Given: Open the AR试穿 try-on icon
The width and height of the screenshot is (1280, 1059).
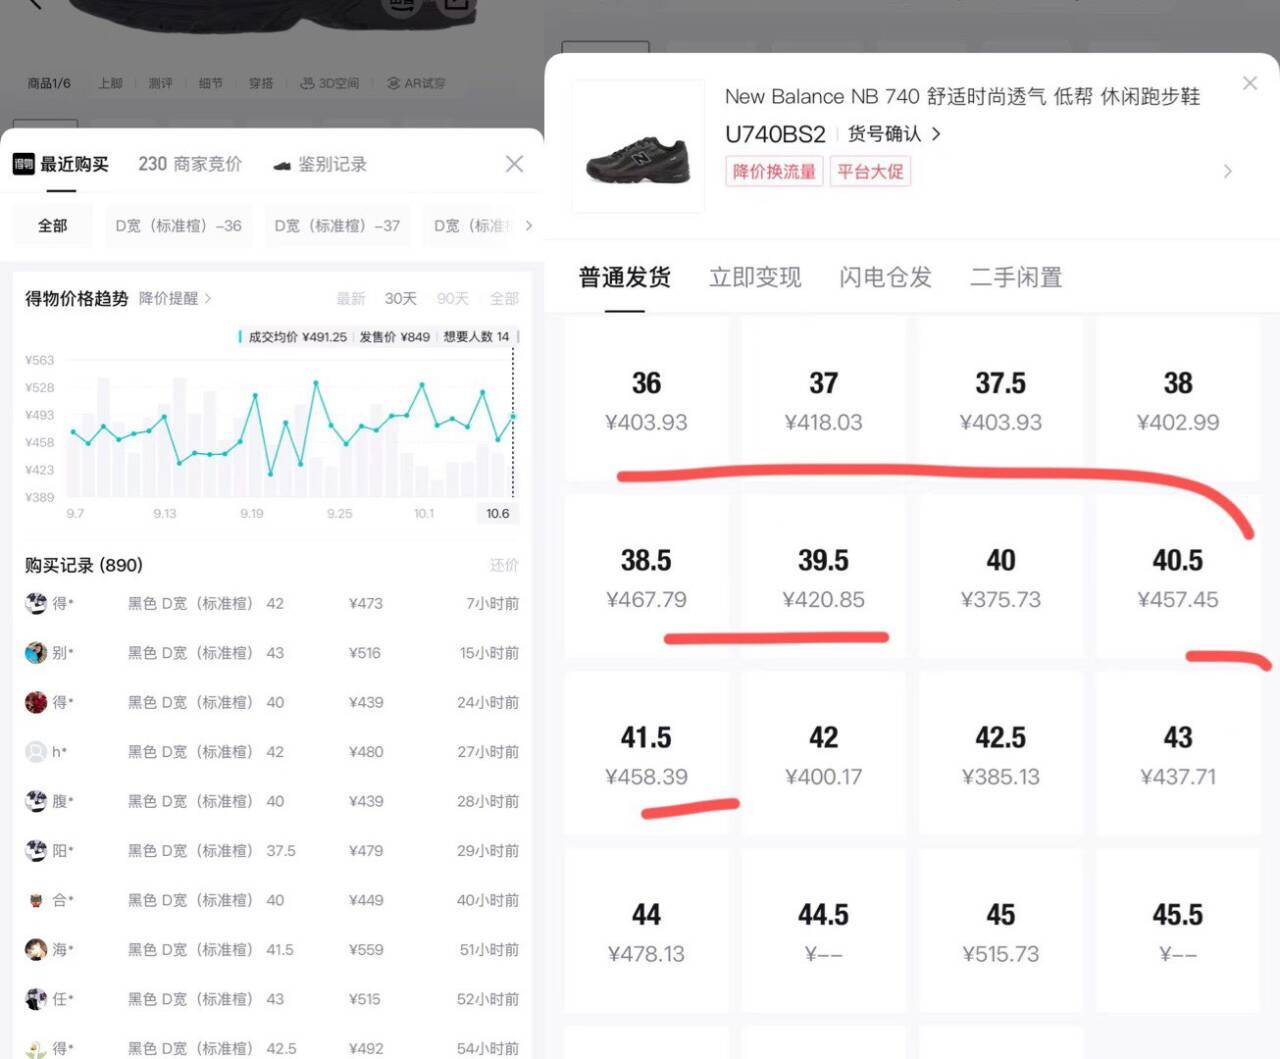Looking at the screenshot, I should click(x=416, y=83).
